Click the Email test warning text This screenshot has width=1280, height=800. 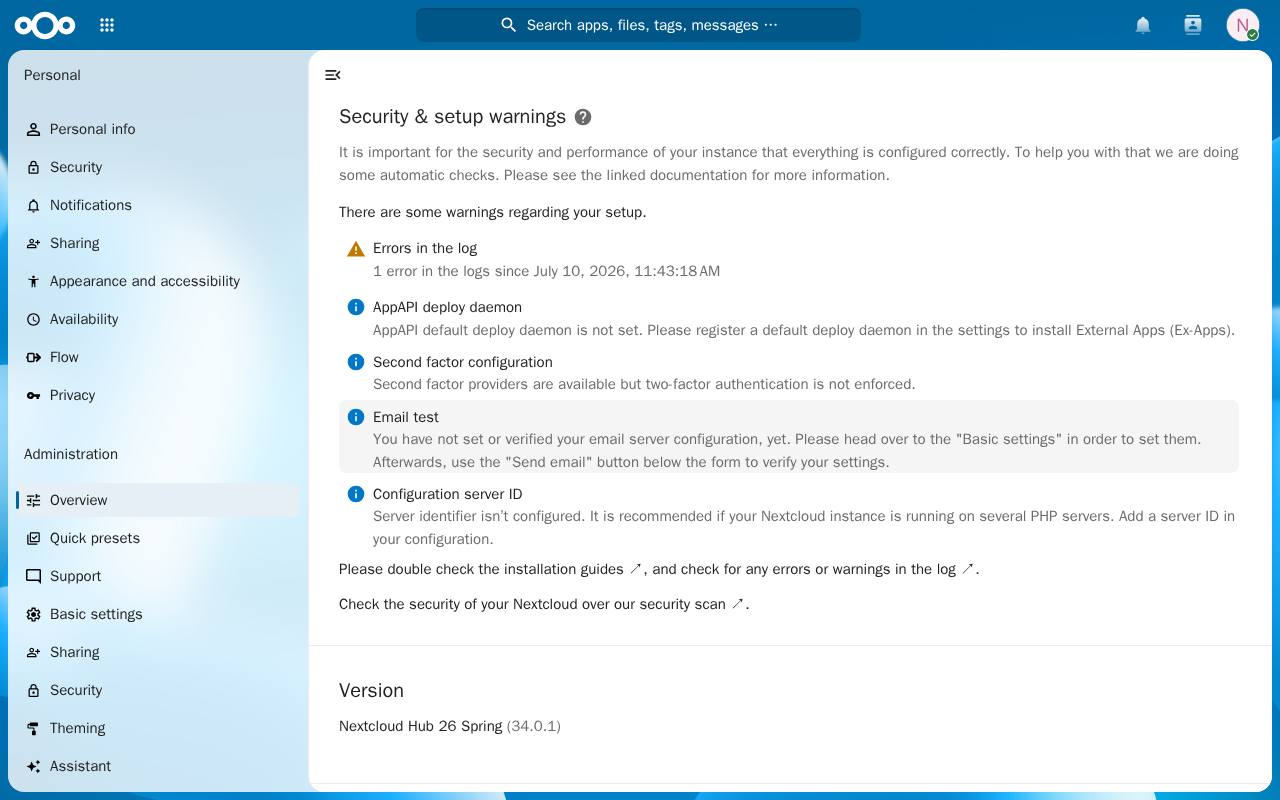787,450
